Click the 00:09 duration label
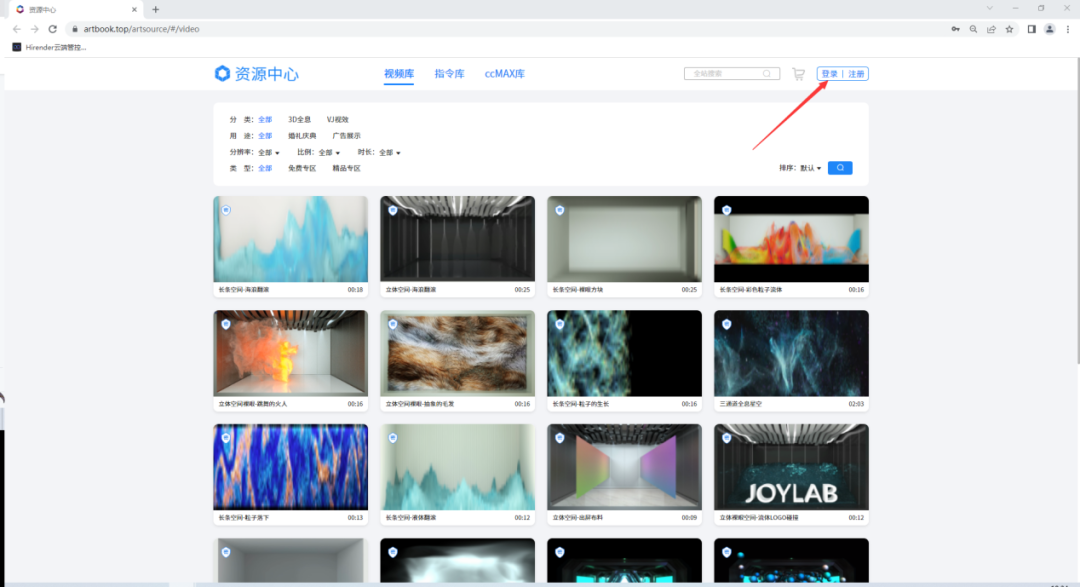The width and height of the screenshot is (1080, 587). tap(689, 517)
